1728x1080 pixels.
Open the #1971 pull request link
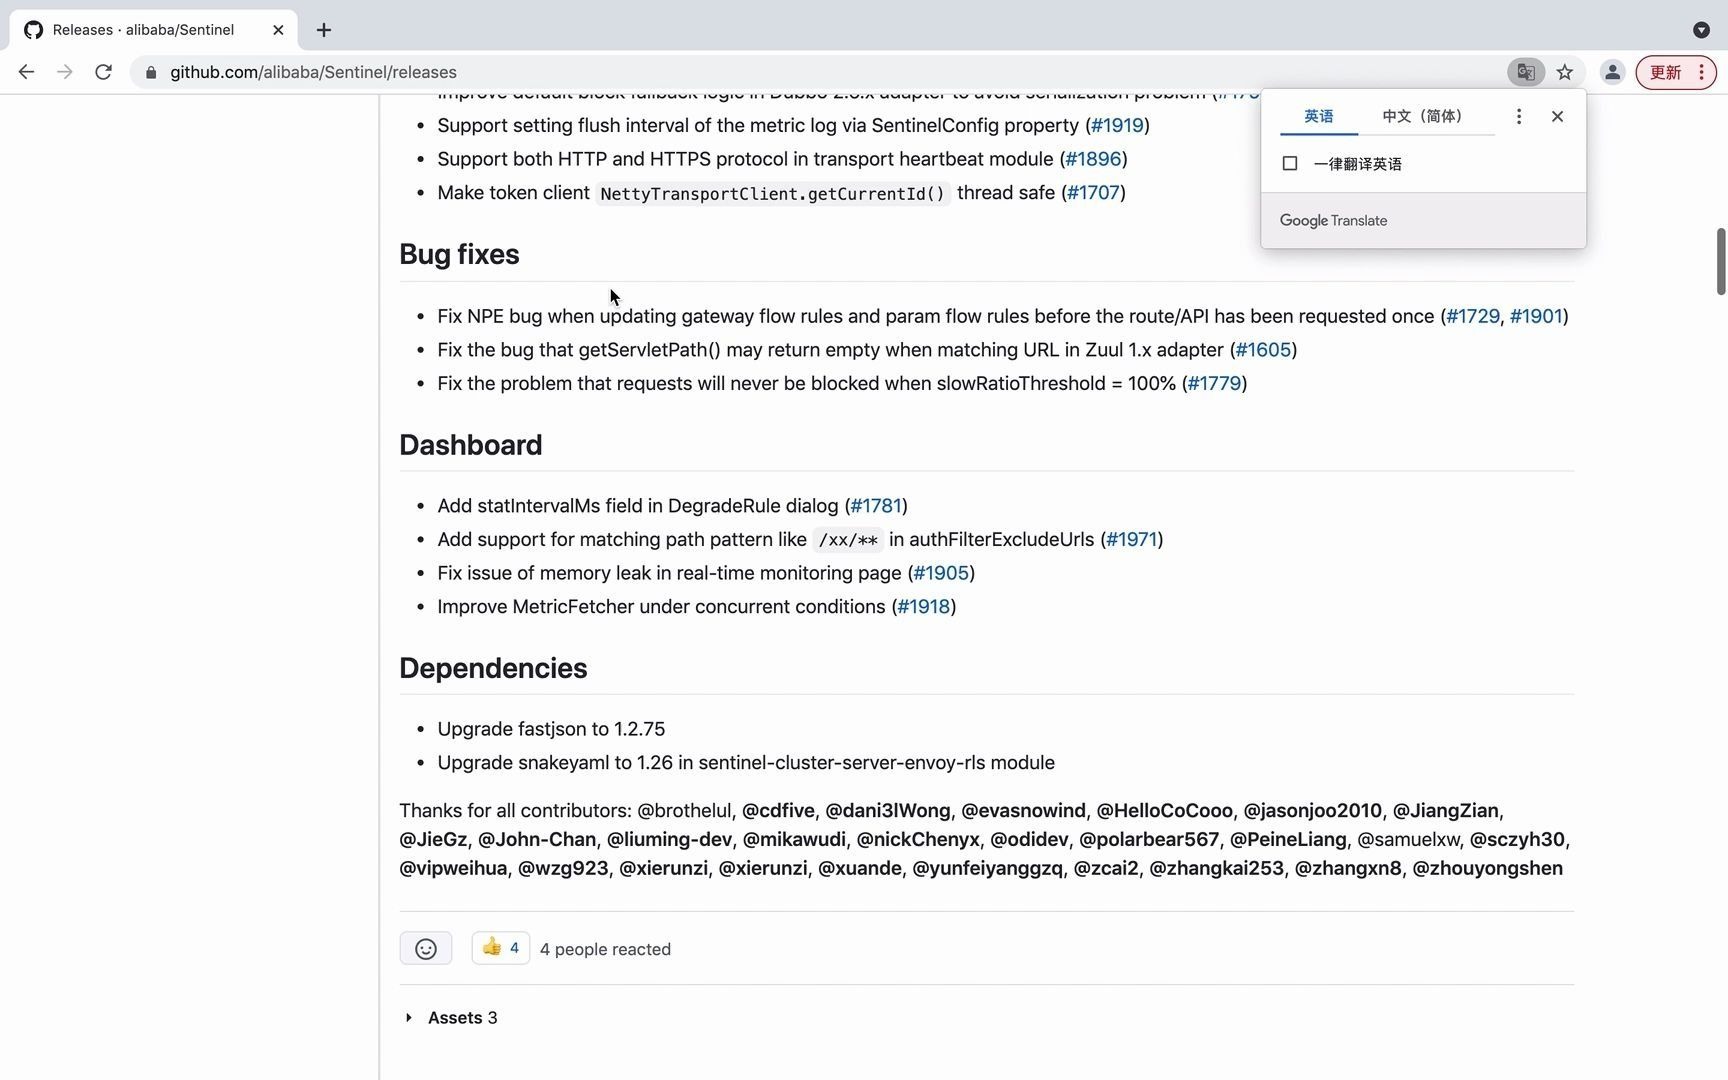pyautogui.click(x=1131, y=540)
